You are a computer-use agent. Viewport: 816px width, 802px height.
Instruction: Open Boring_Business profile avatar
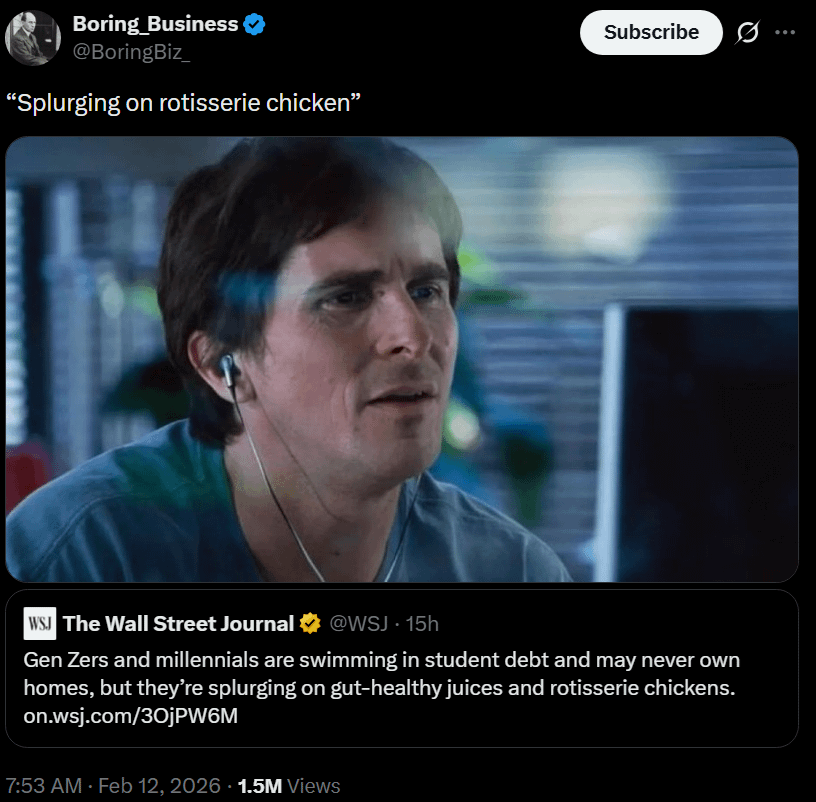click(x=34, y=37)
